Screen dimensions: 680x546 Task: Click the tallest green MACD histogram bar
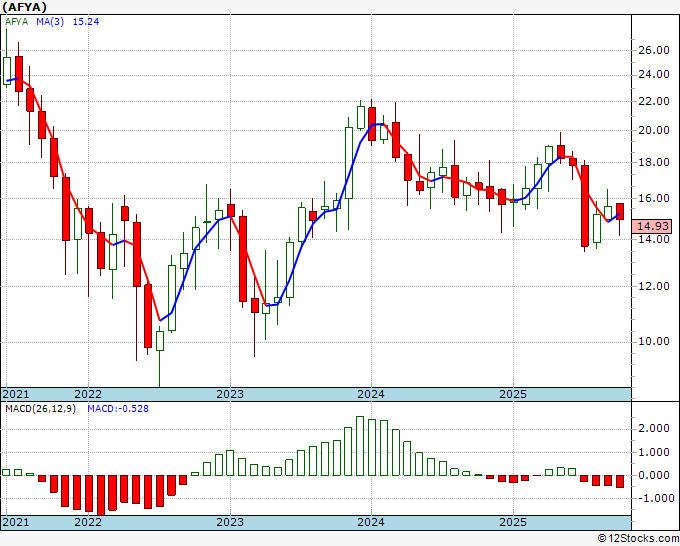[x=360, y=446]
